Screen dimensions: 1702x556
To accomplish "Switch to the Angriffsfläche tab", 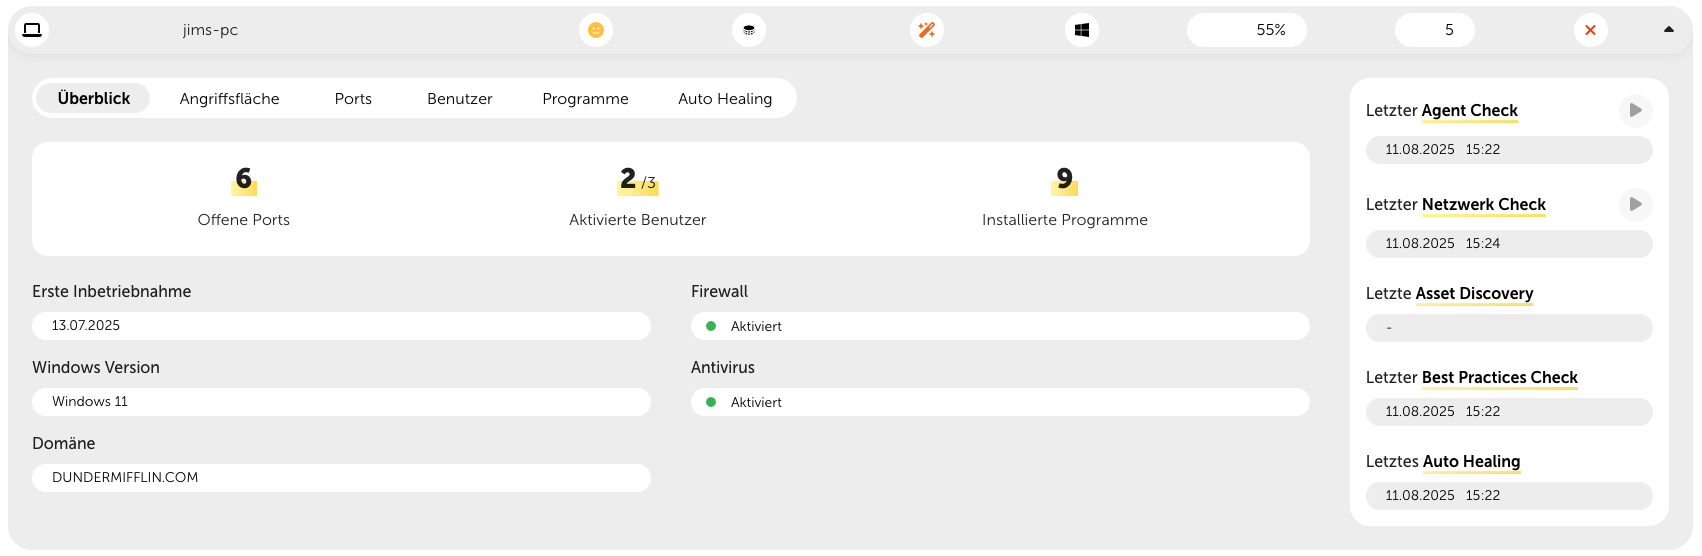I will (x=229, y=99).
